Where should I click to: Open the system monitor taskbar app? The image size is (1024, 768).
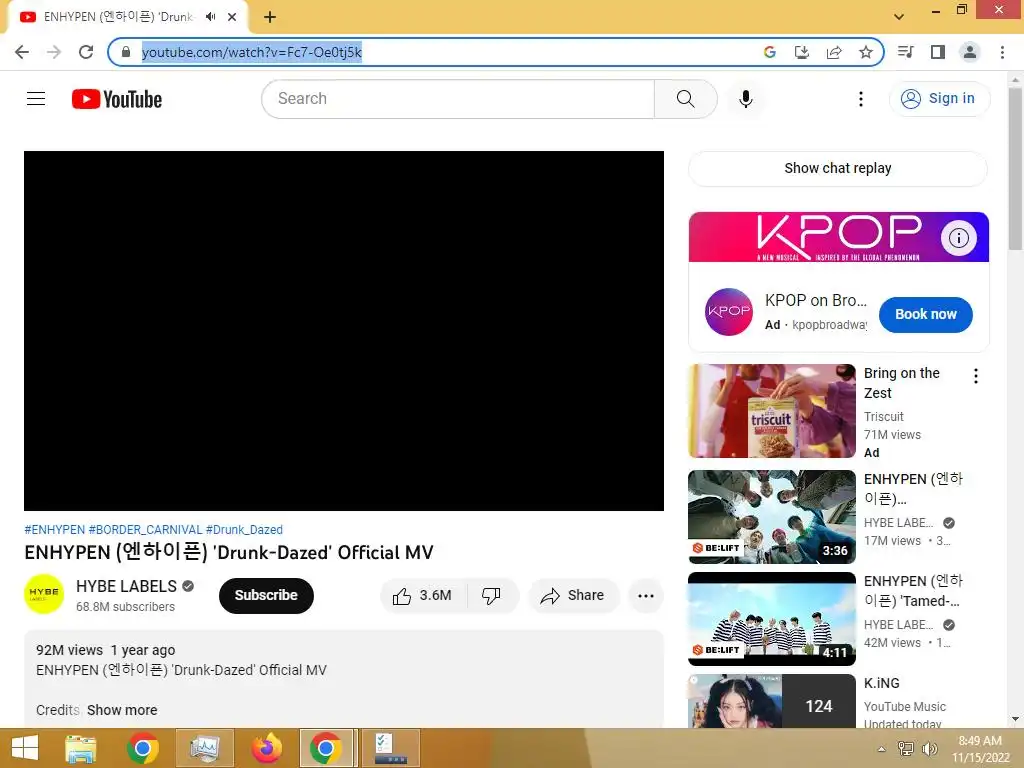(x=205, y=748)
